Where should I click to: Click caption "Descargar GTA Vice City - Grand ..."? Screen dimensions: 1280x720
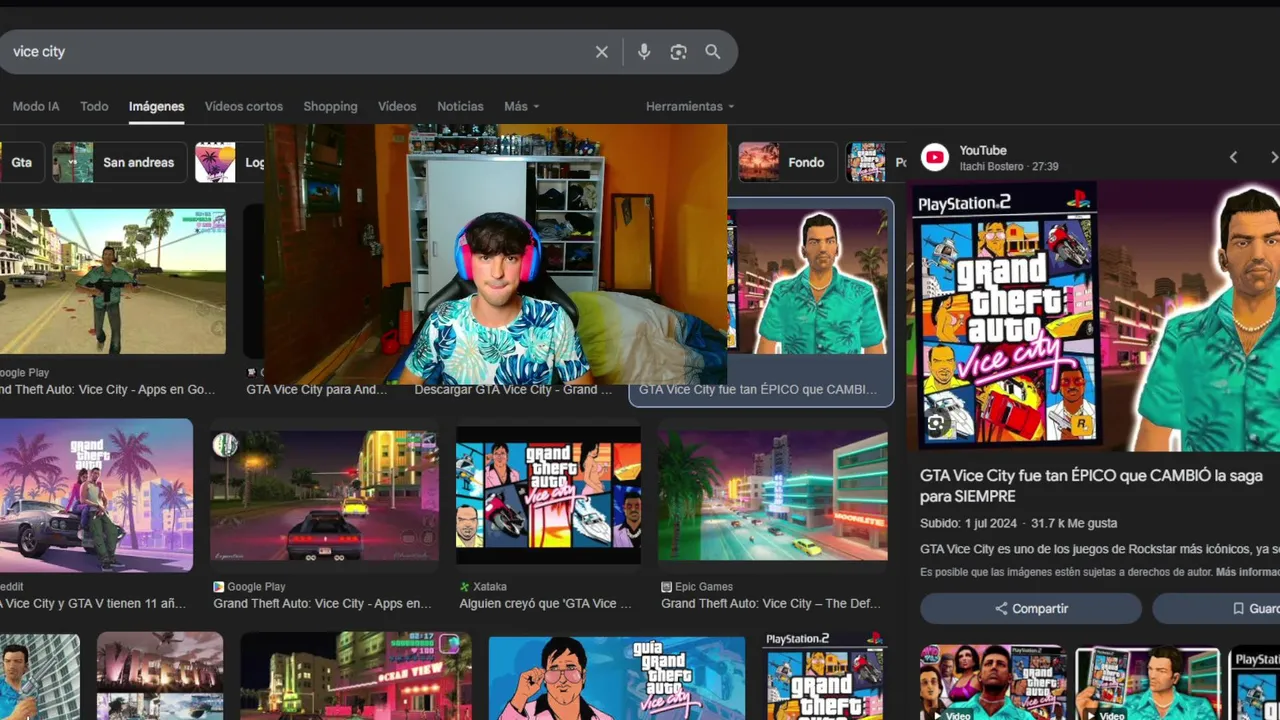click(513, 389)
